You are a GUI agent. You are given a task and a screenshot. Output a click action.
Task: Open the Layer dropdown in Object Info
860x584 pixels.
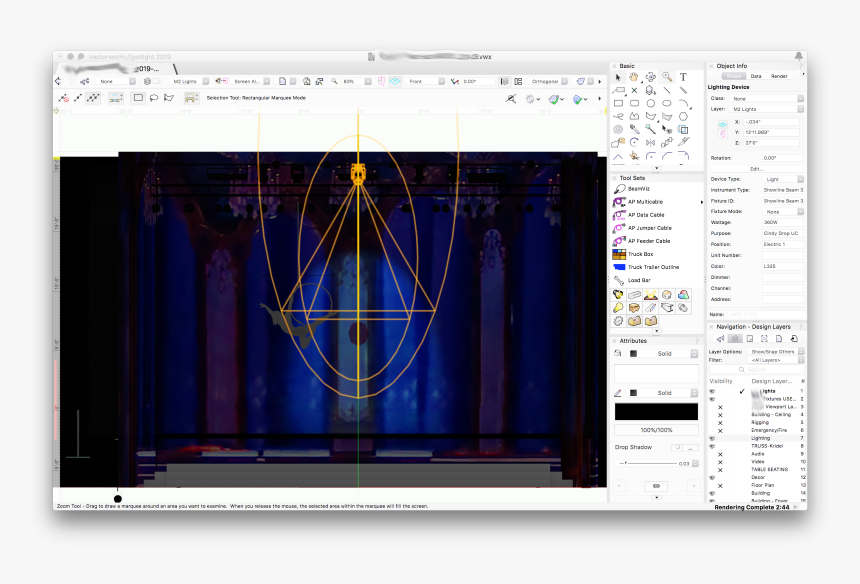(767, 109)
